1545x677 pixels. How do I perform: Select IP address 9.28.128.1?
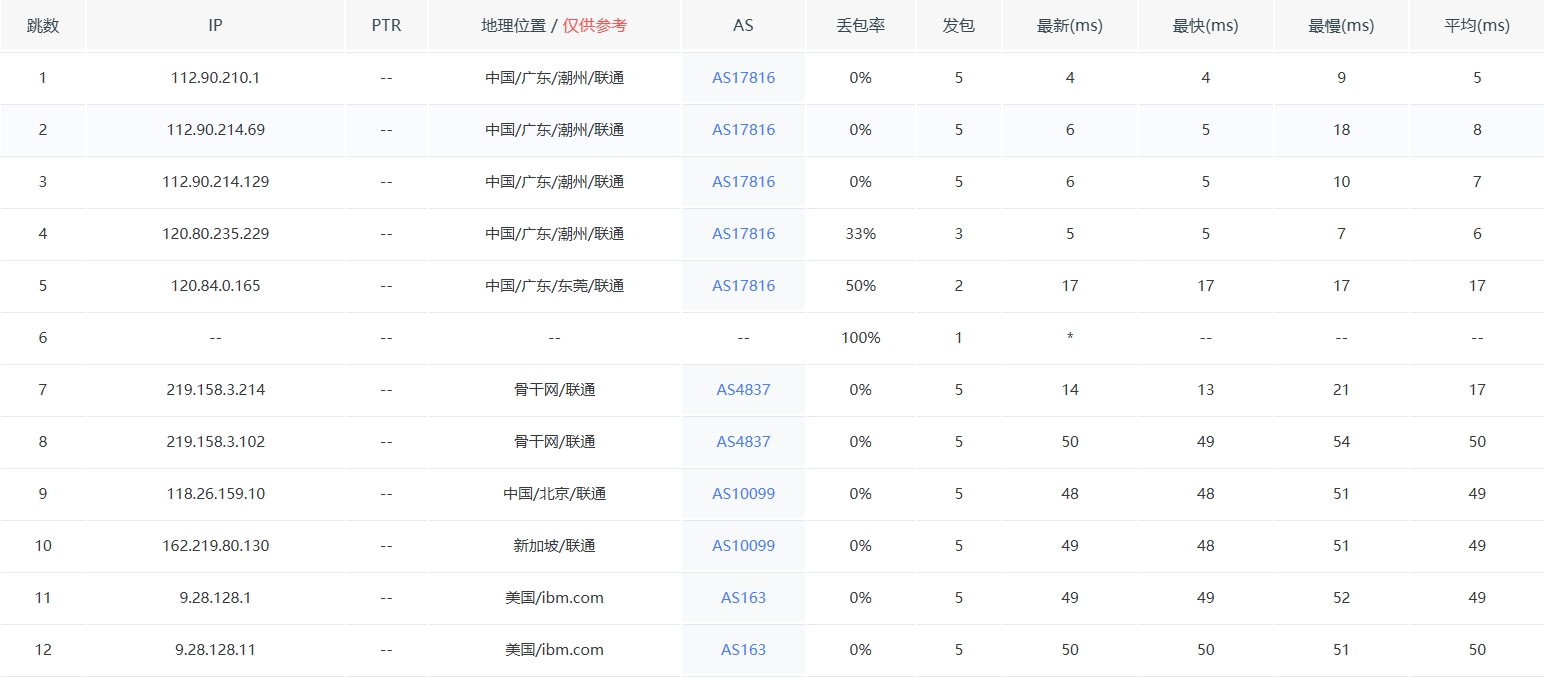click(215, 597)
